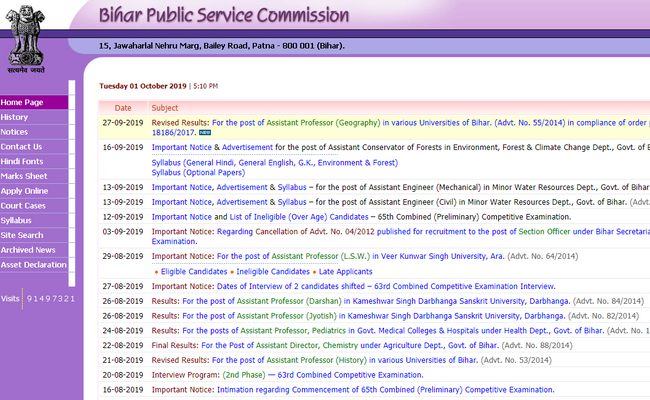Viewport: 650px width, 400px height.
Task: Open Asset Declaration page
Action: tap(33, 265)
